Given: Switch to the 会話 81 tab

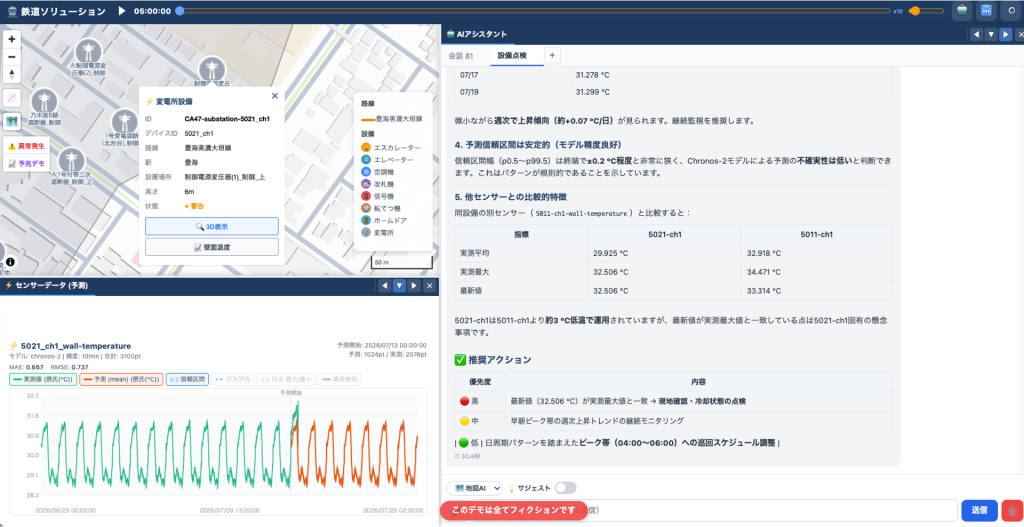Looking at the screenshot, I should (x=461, y=56).
